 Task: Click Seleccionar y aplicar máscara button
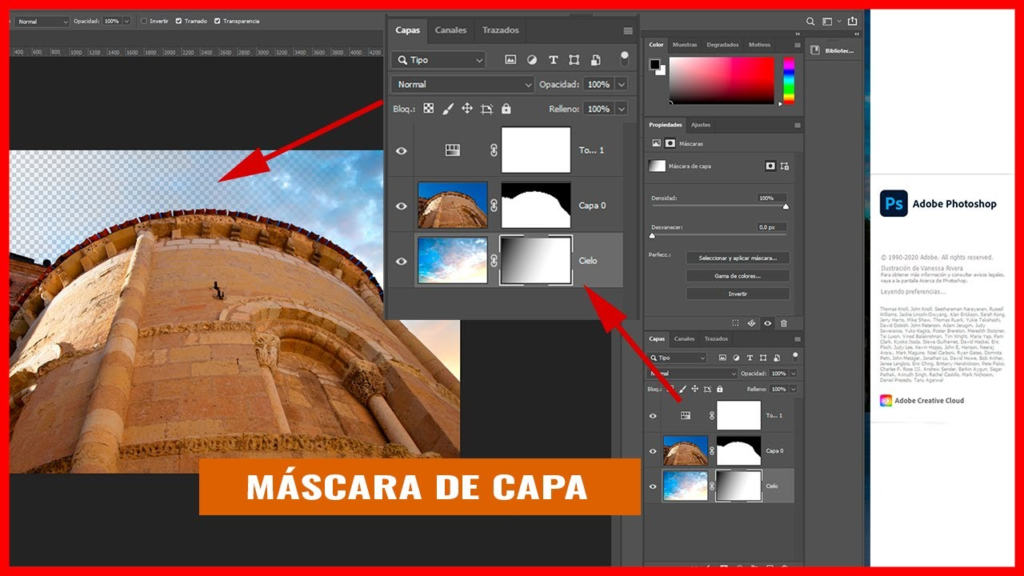[x=737, y=258]
